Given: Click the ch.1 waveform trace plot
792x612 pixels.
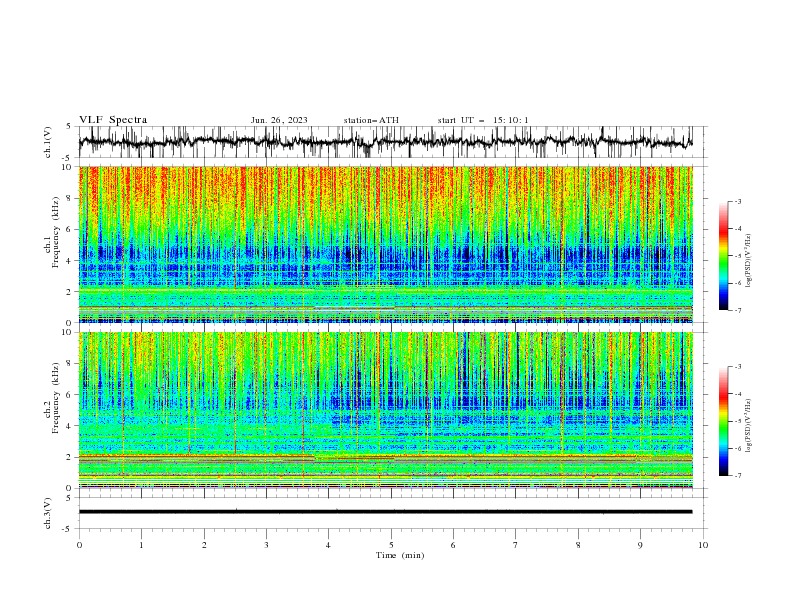Looking at the screenshot, I should [385, 142].
